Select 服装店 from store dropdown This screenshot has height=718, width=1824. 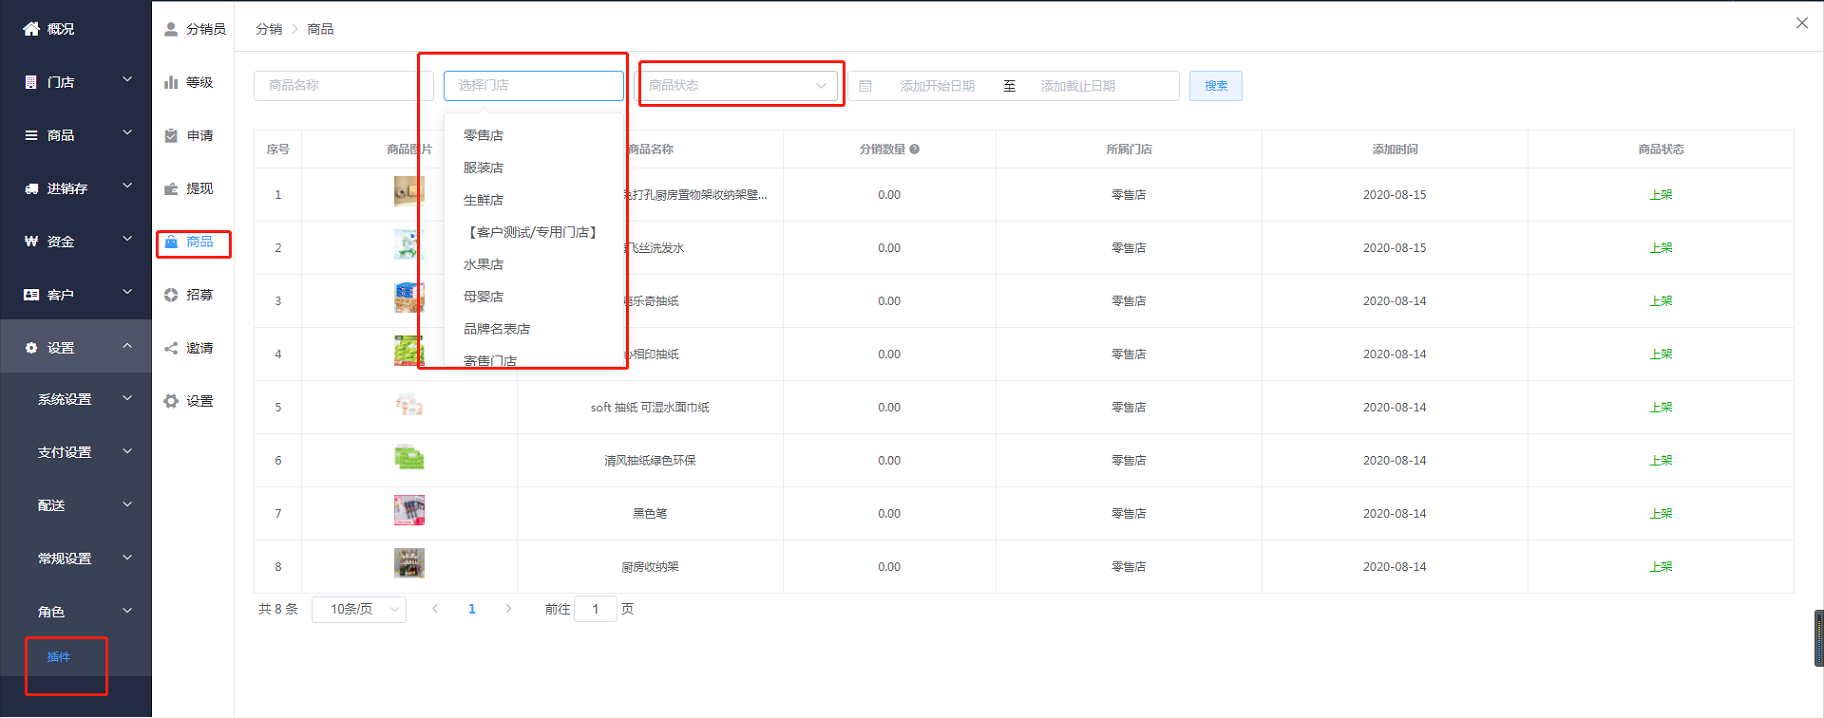pyautogui.click(x=534, y=167)
